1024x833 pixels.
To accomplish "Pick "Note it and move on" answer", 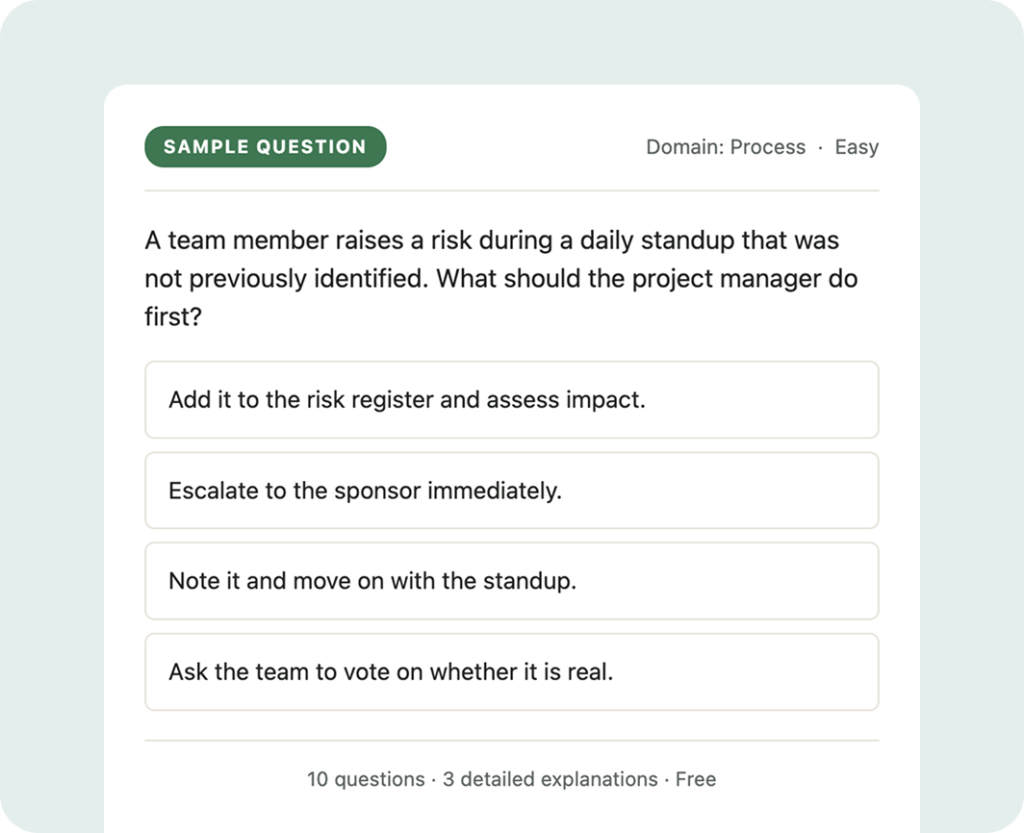I will [x=511, y=581].
